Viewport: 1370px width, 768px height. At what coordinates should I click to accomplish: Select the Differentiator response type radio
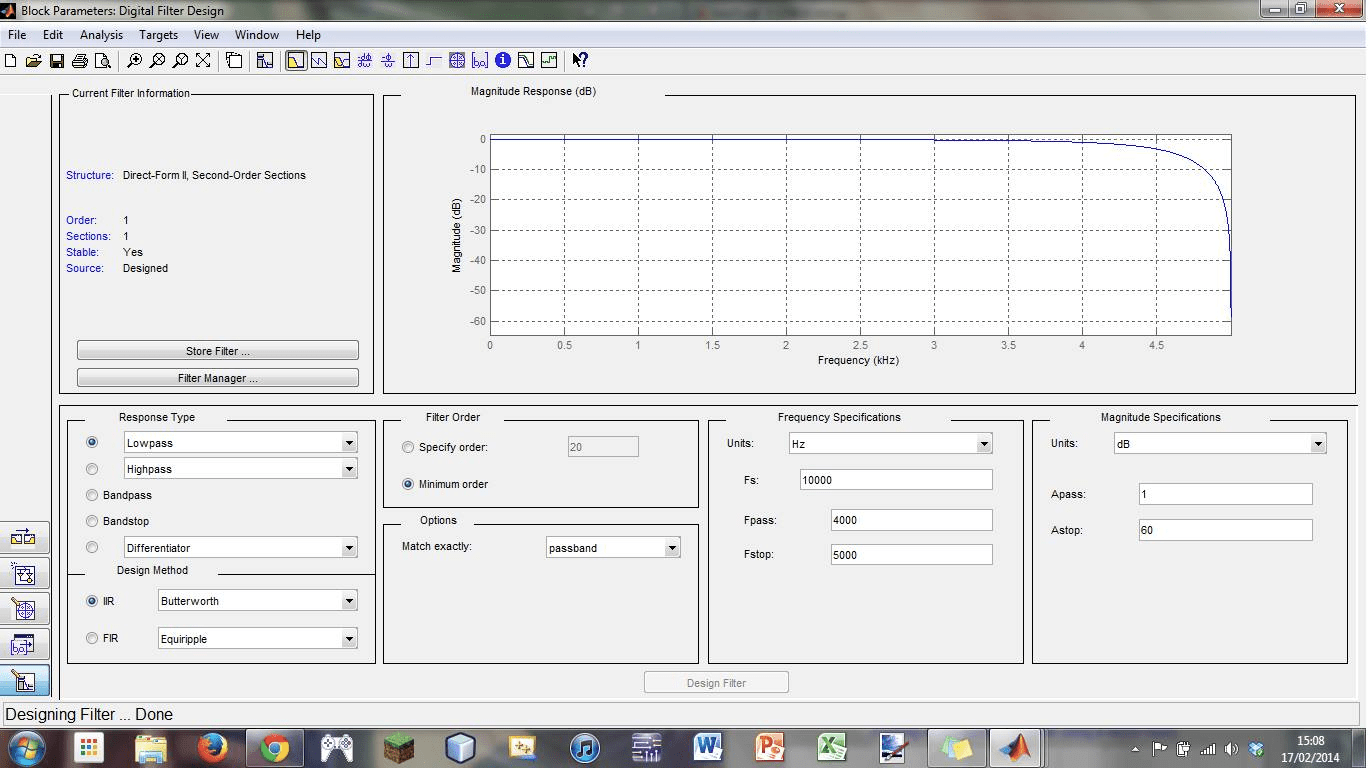[92, 547]
